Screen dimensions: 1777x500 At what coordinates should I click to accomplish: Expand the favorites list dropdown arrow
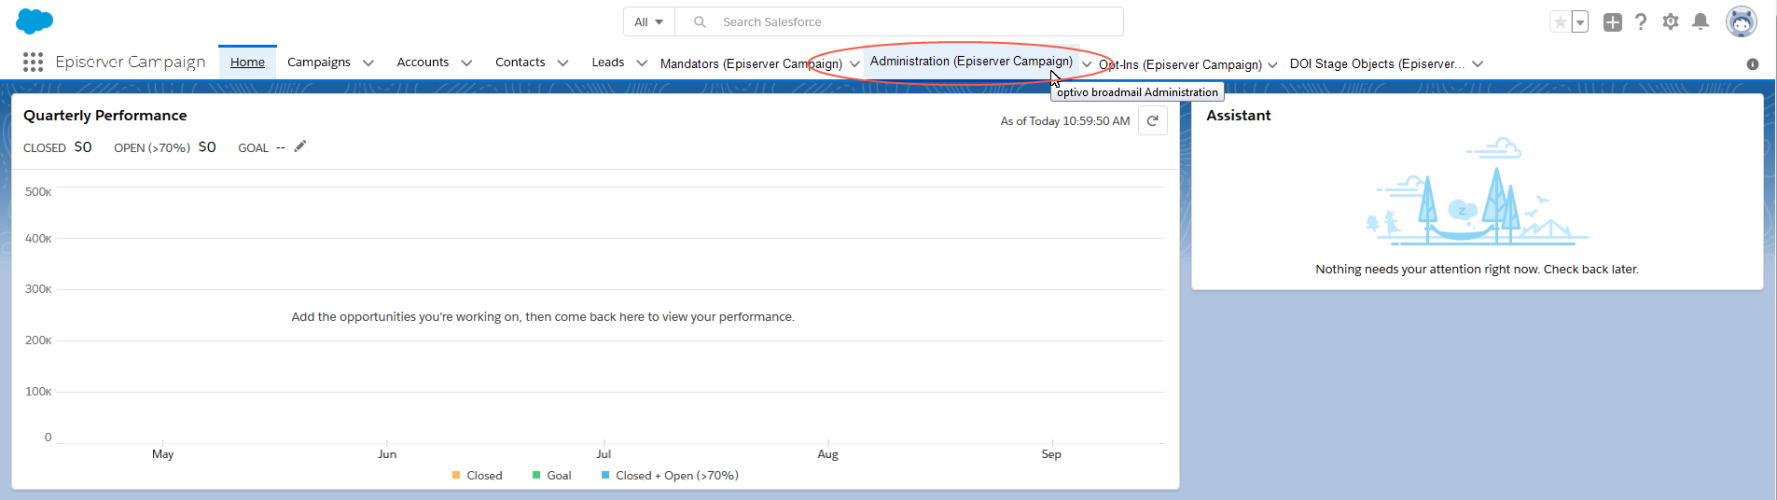point(1580,22)
